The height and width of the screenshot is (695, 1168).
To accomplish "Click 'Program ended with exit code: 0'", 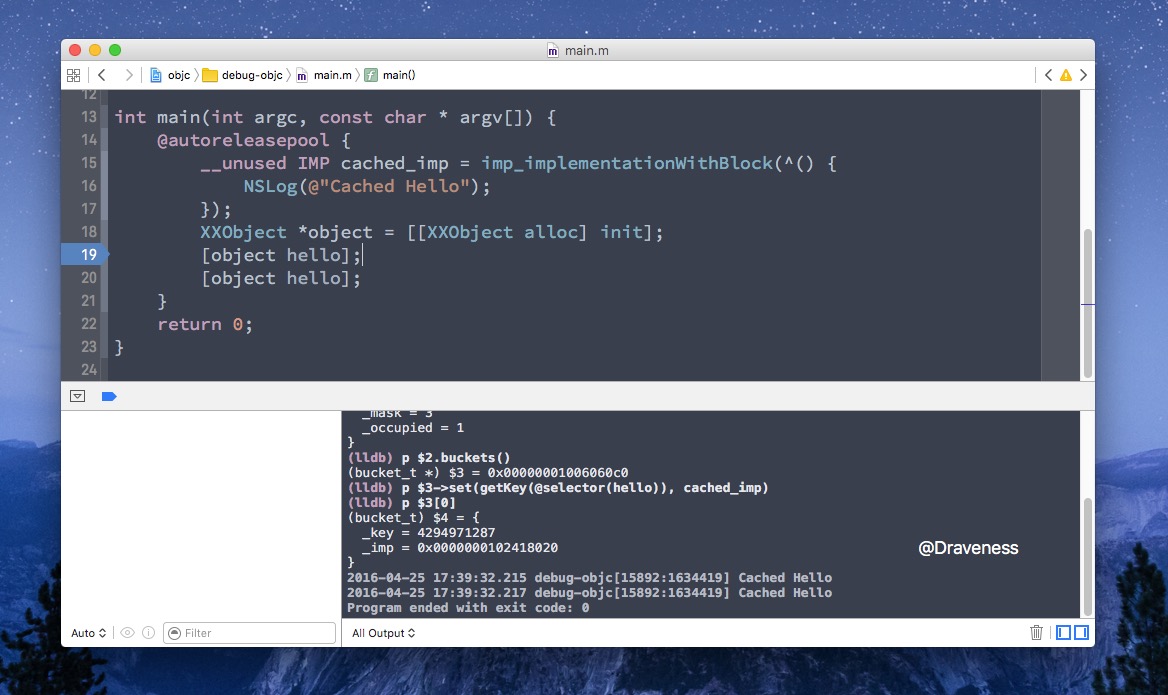I will pyautogui.click(x=468, y=608).
